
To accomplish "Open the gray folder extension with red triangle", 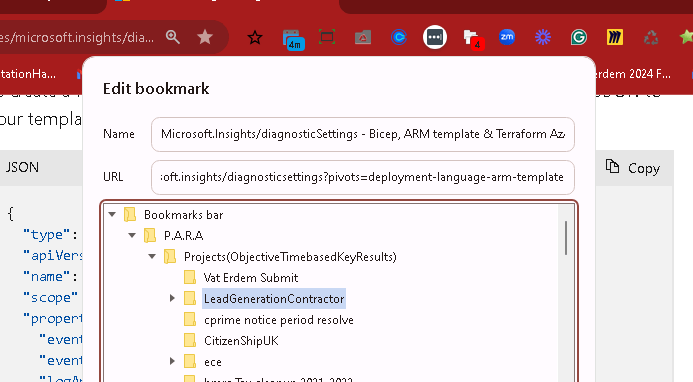I will tap(363, 38).
